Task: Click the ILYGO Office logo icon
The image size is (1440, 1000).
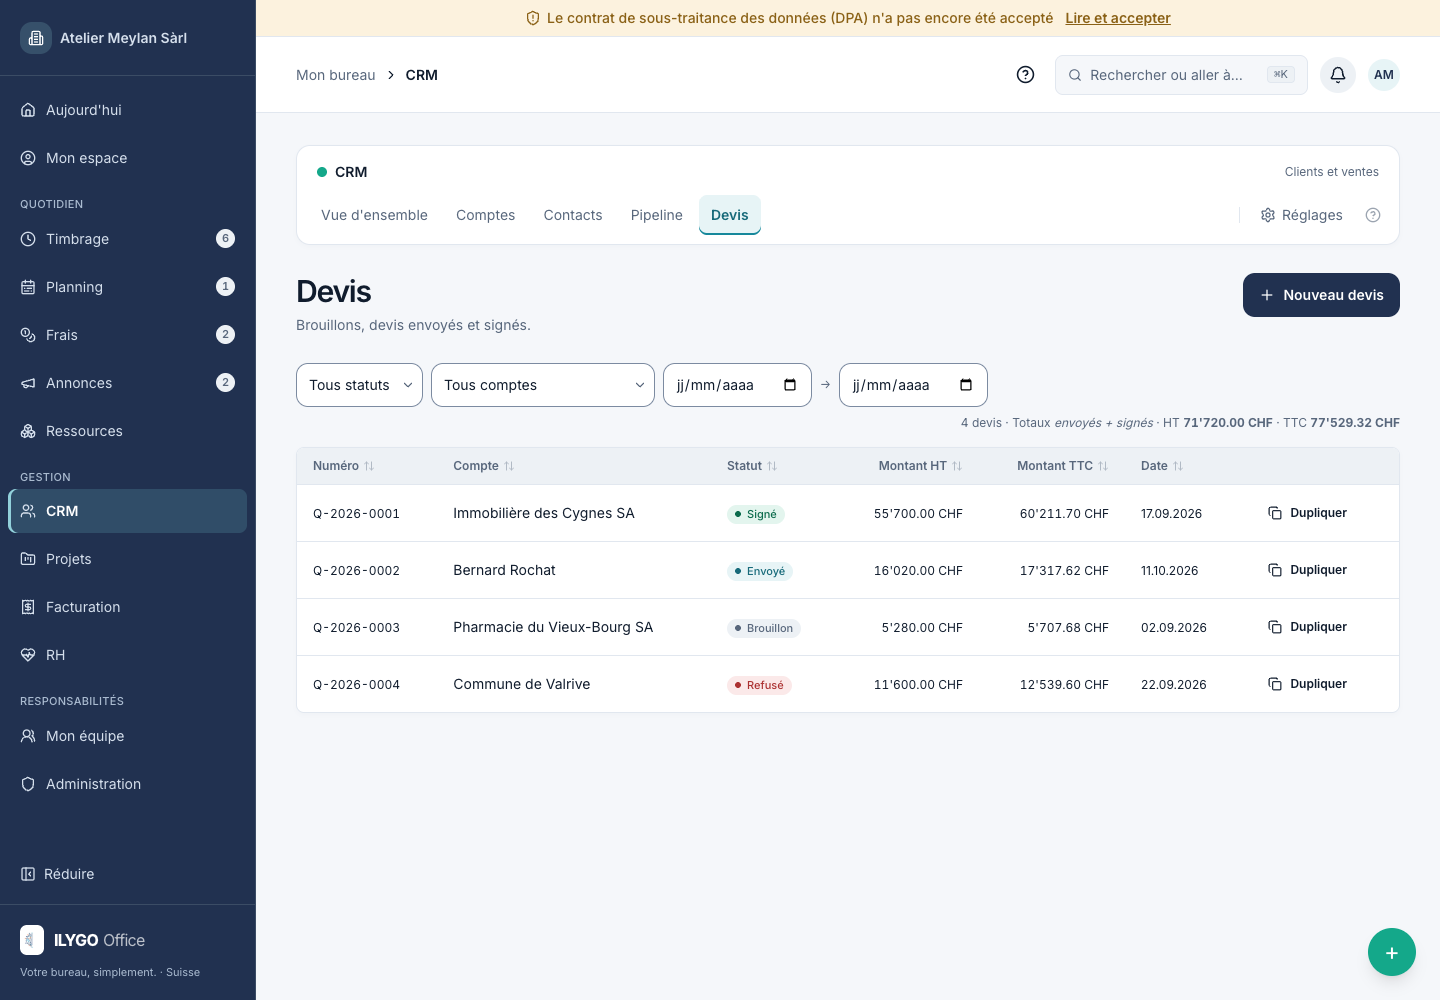Action: coord(32,940)
